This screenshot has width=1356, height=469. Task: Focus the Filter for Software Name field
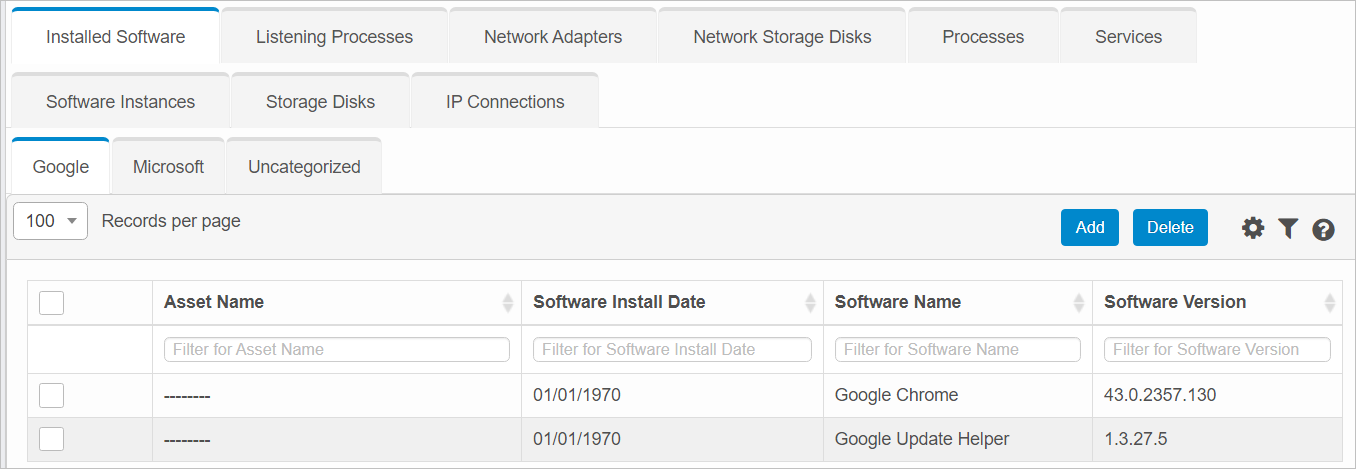[x=957, y=350]
